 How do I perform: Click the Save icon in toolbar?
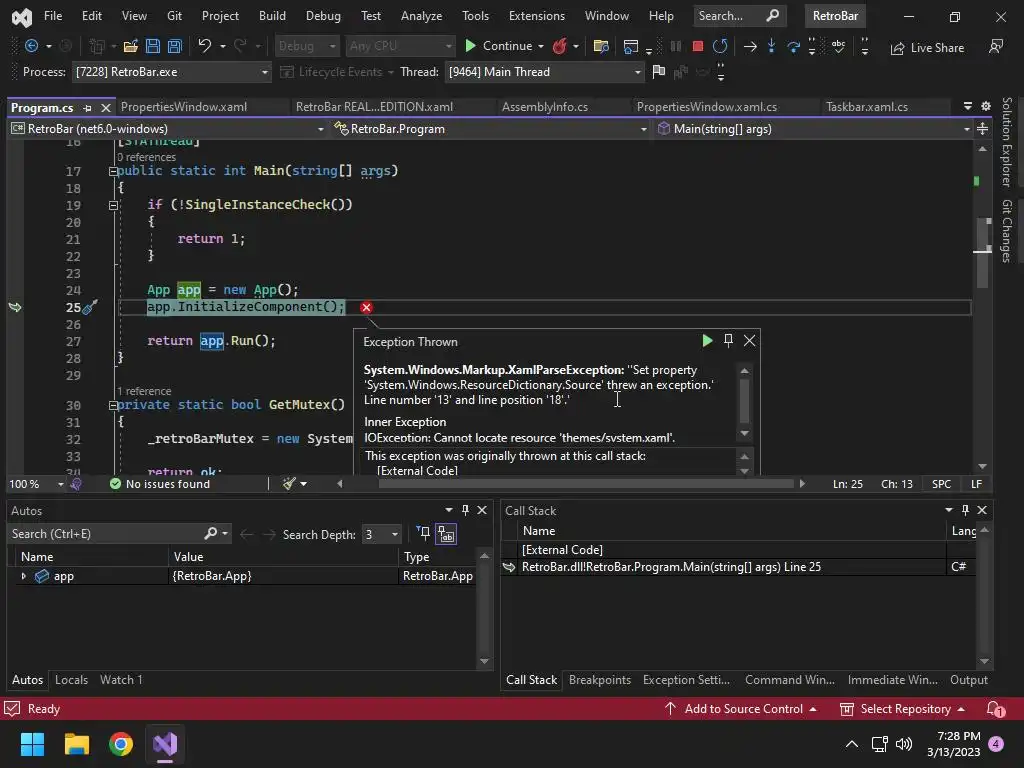pyautogui.click(x=153, y=46)
